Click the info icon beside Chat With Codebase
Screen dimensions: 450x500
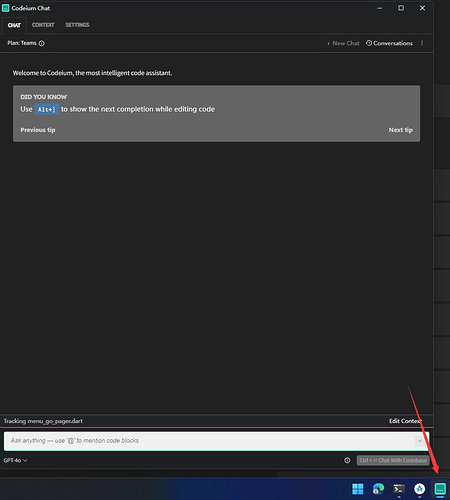pos(347,460)
